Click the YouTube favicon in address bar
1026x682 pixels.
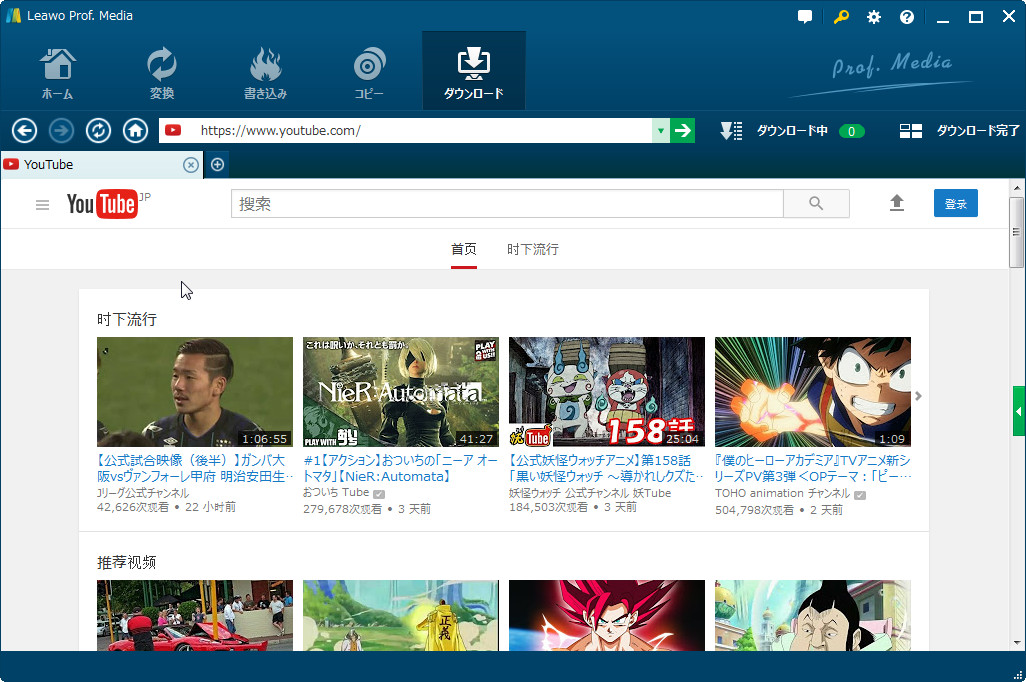(173, 130)
